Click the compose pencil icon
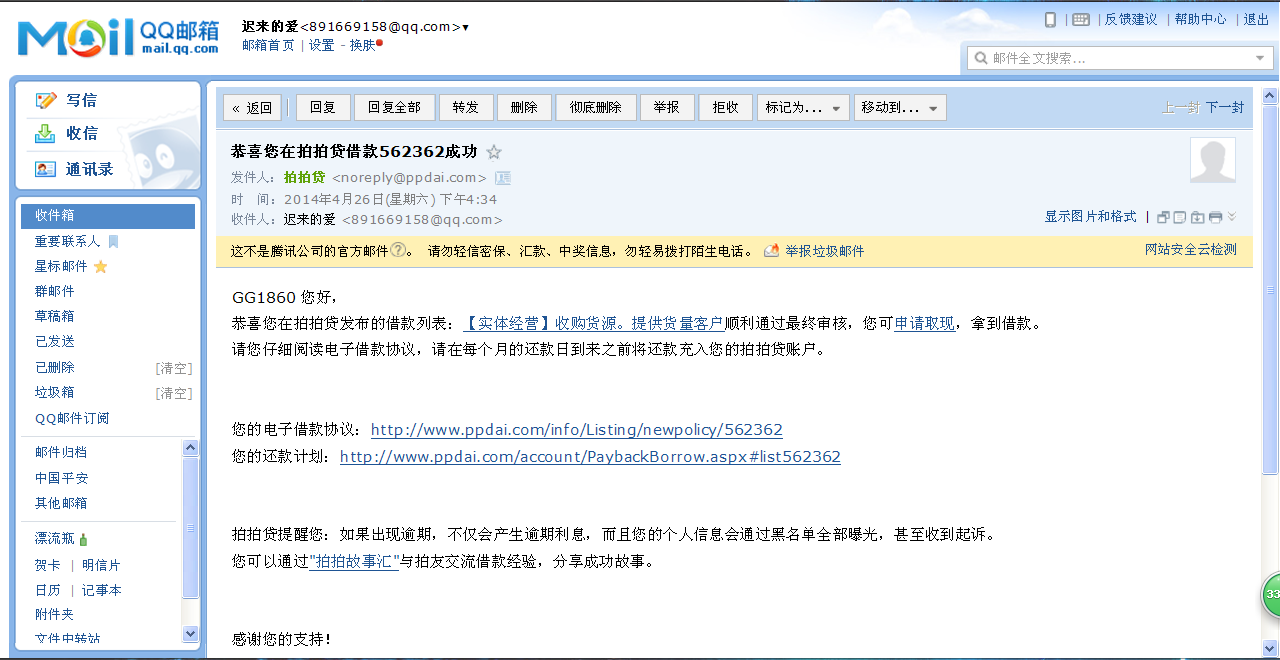 point(46,100)
